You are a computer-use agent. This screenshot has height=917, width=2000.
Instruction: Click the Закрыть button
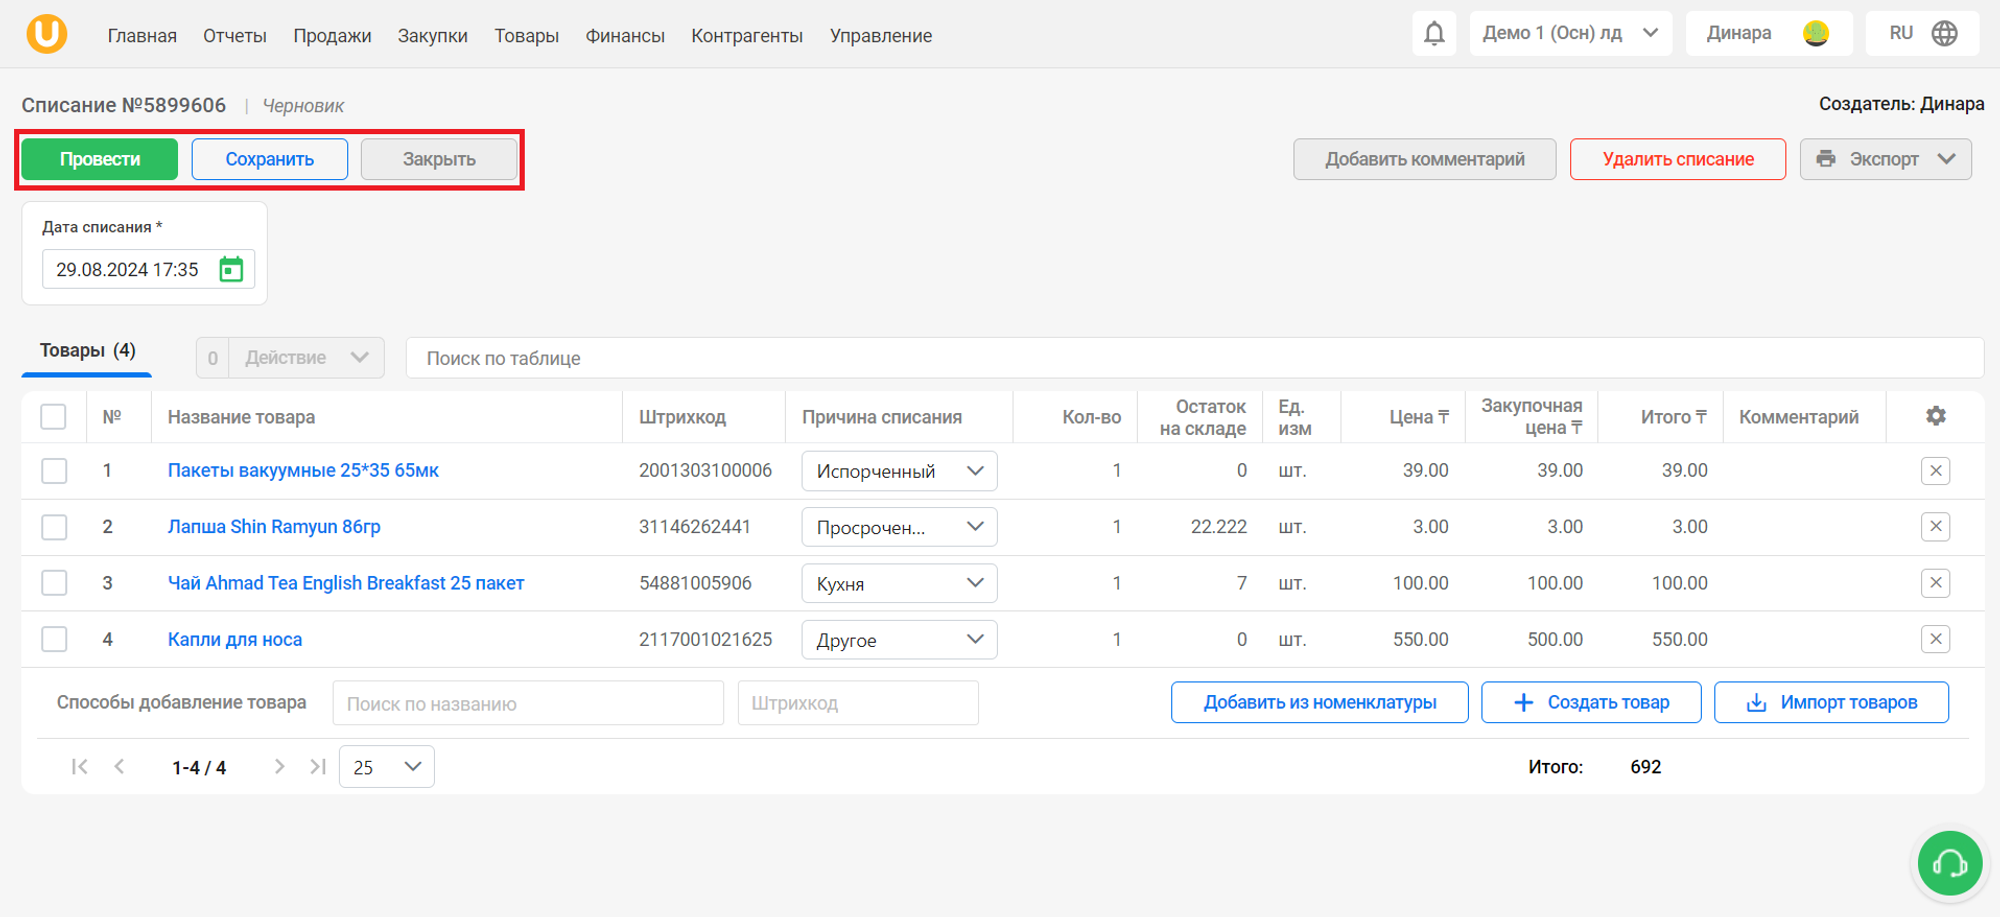[x=439, y=159]
